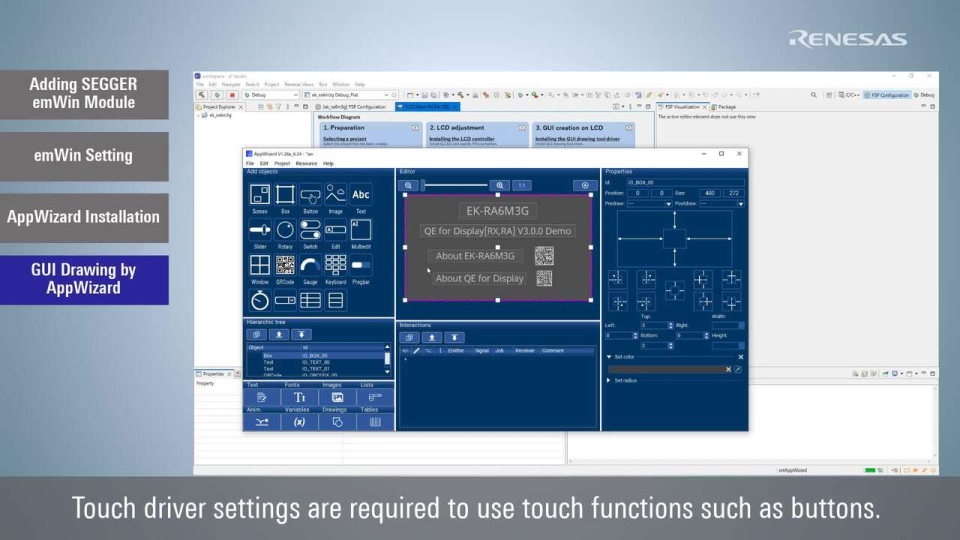The image size is (960, 540).
Task: Add a Slider object
Action: tap(260, 230)
